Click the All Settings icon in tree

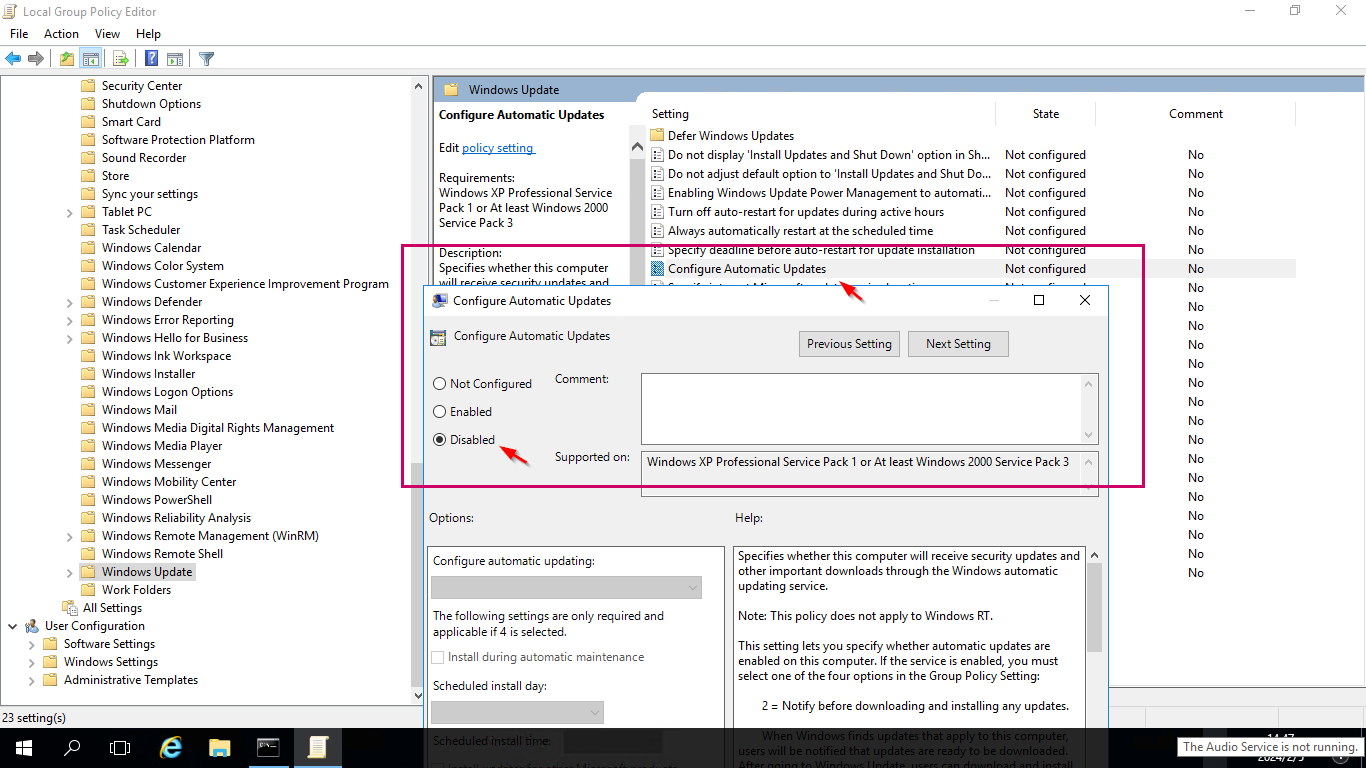tap(69, 608)
